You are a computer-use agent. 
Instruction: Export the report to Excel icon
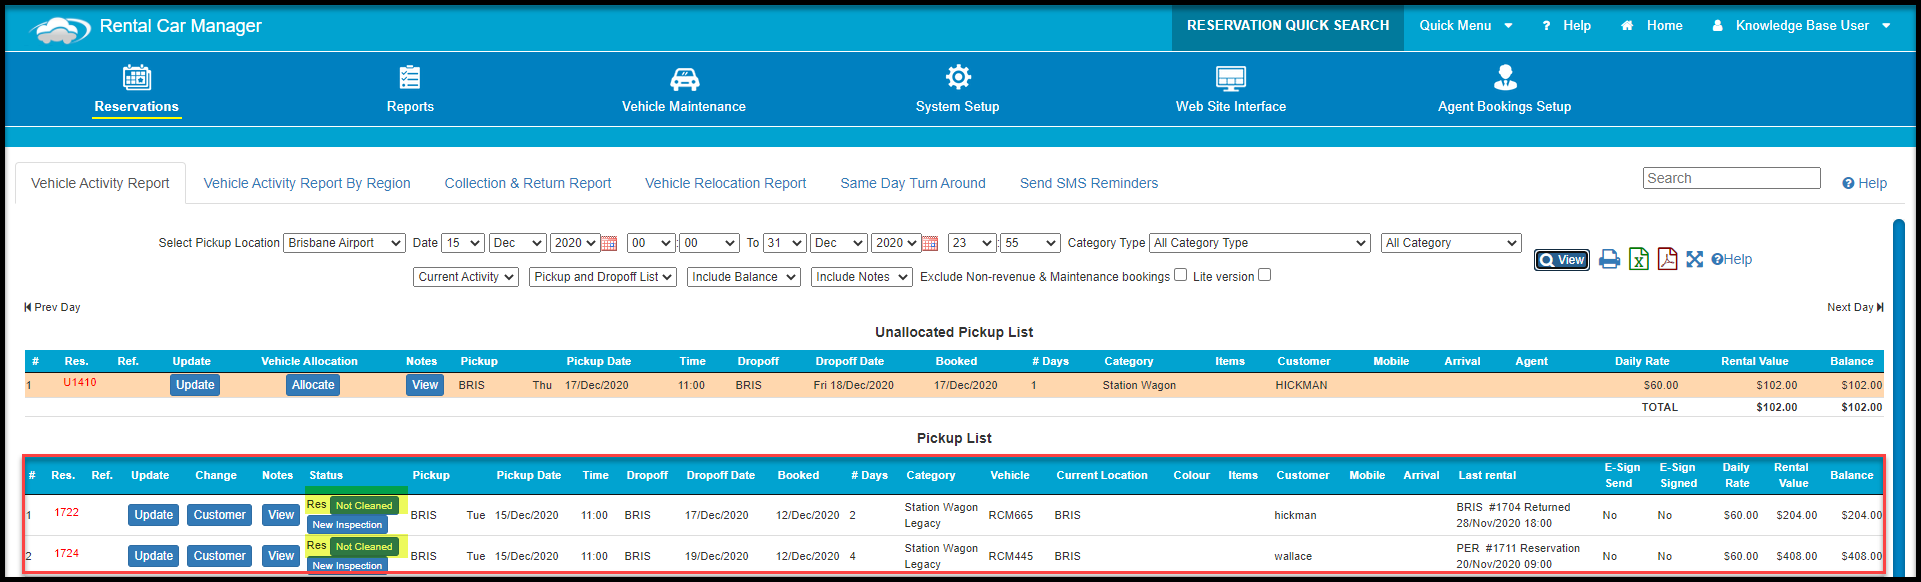click(x=1638, y=260)
